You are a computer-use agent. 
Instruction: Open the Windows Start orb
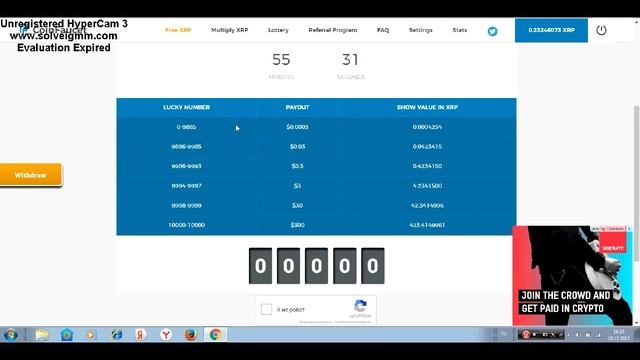(11, 335)
